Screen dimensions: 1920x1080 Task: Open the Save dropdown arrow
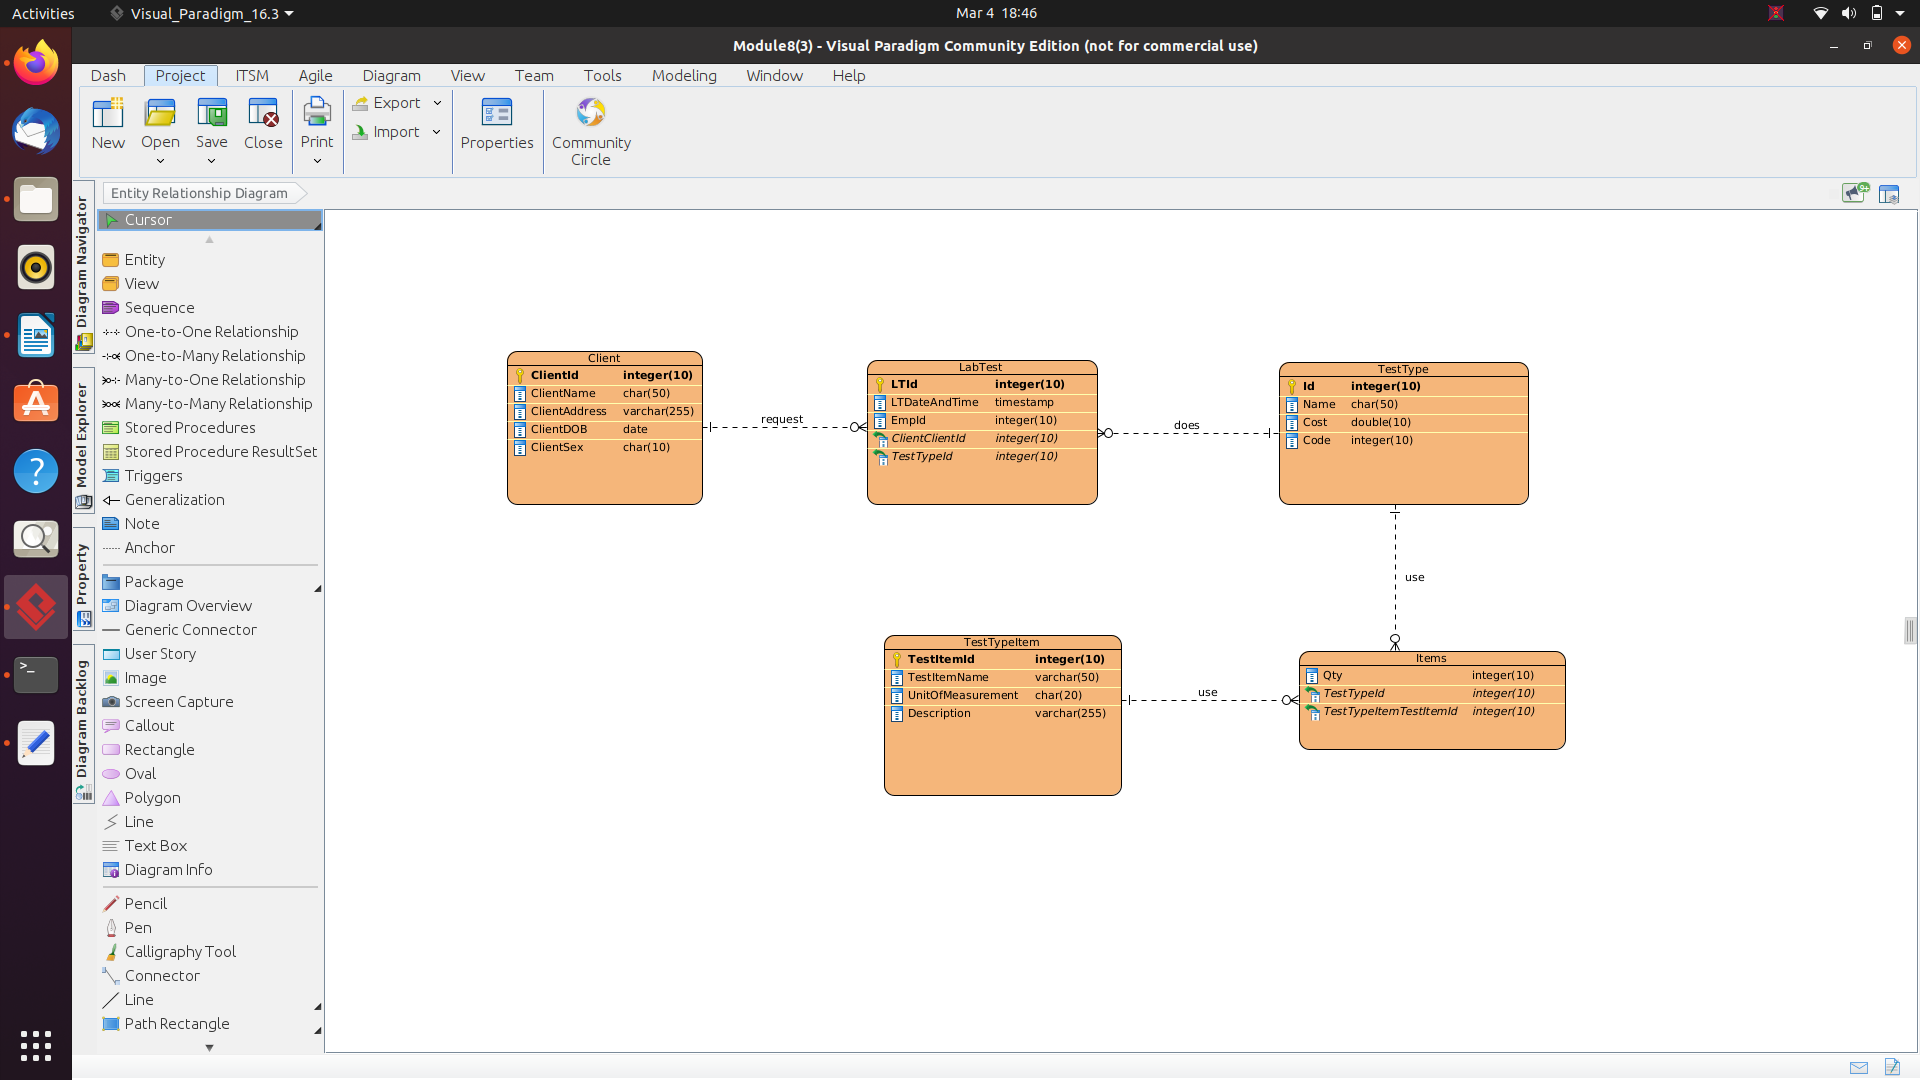point(211,160)
